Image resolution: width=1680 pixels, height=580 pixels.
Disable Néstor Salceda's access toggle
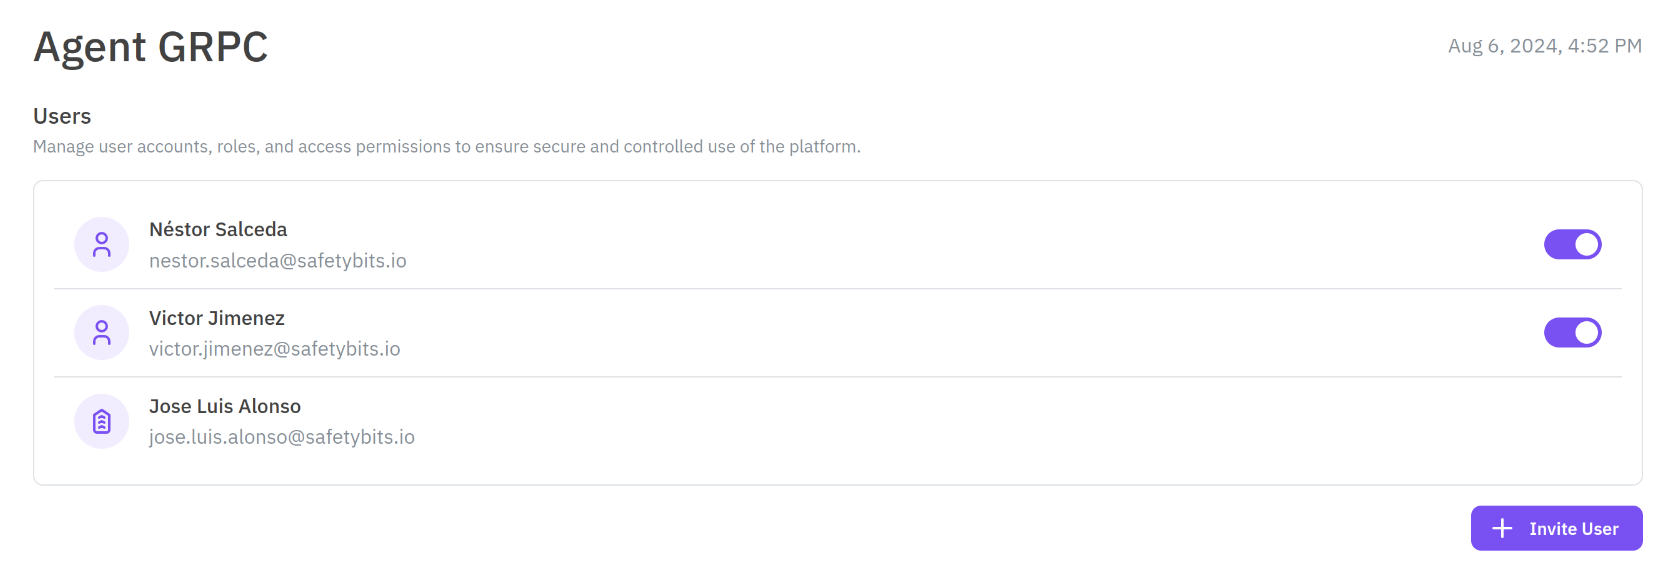pyautogui.click(x=1572, y=245)
